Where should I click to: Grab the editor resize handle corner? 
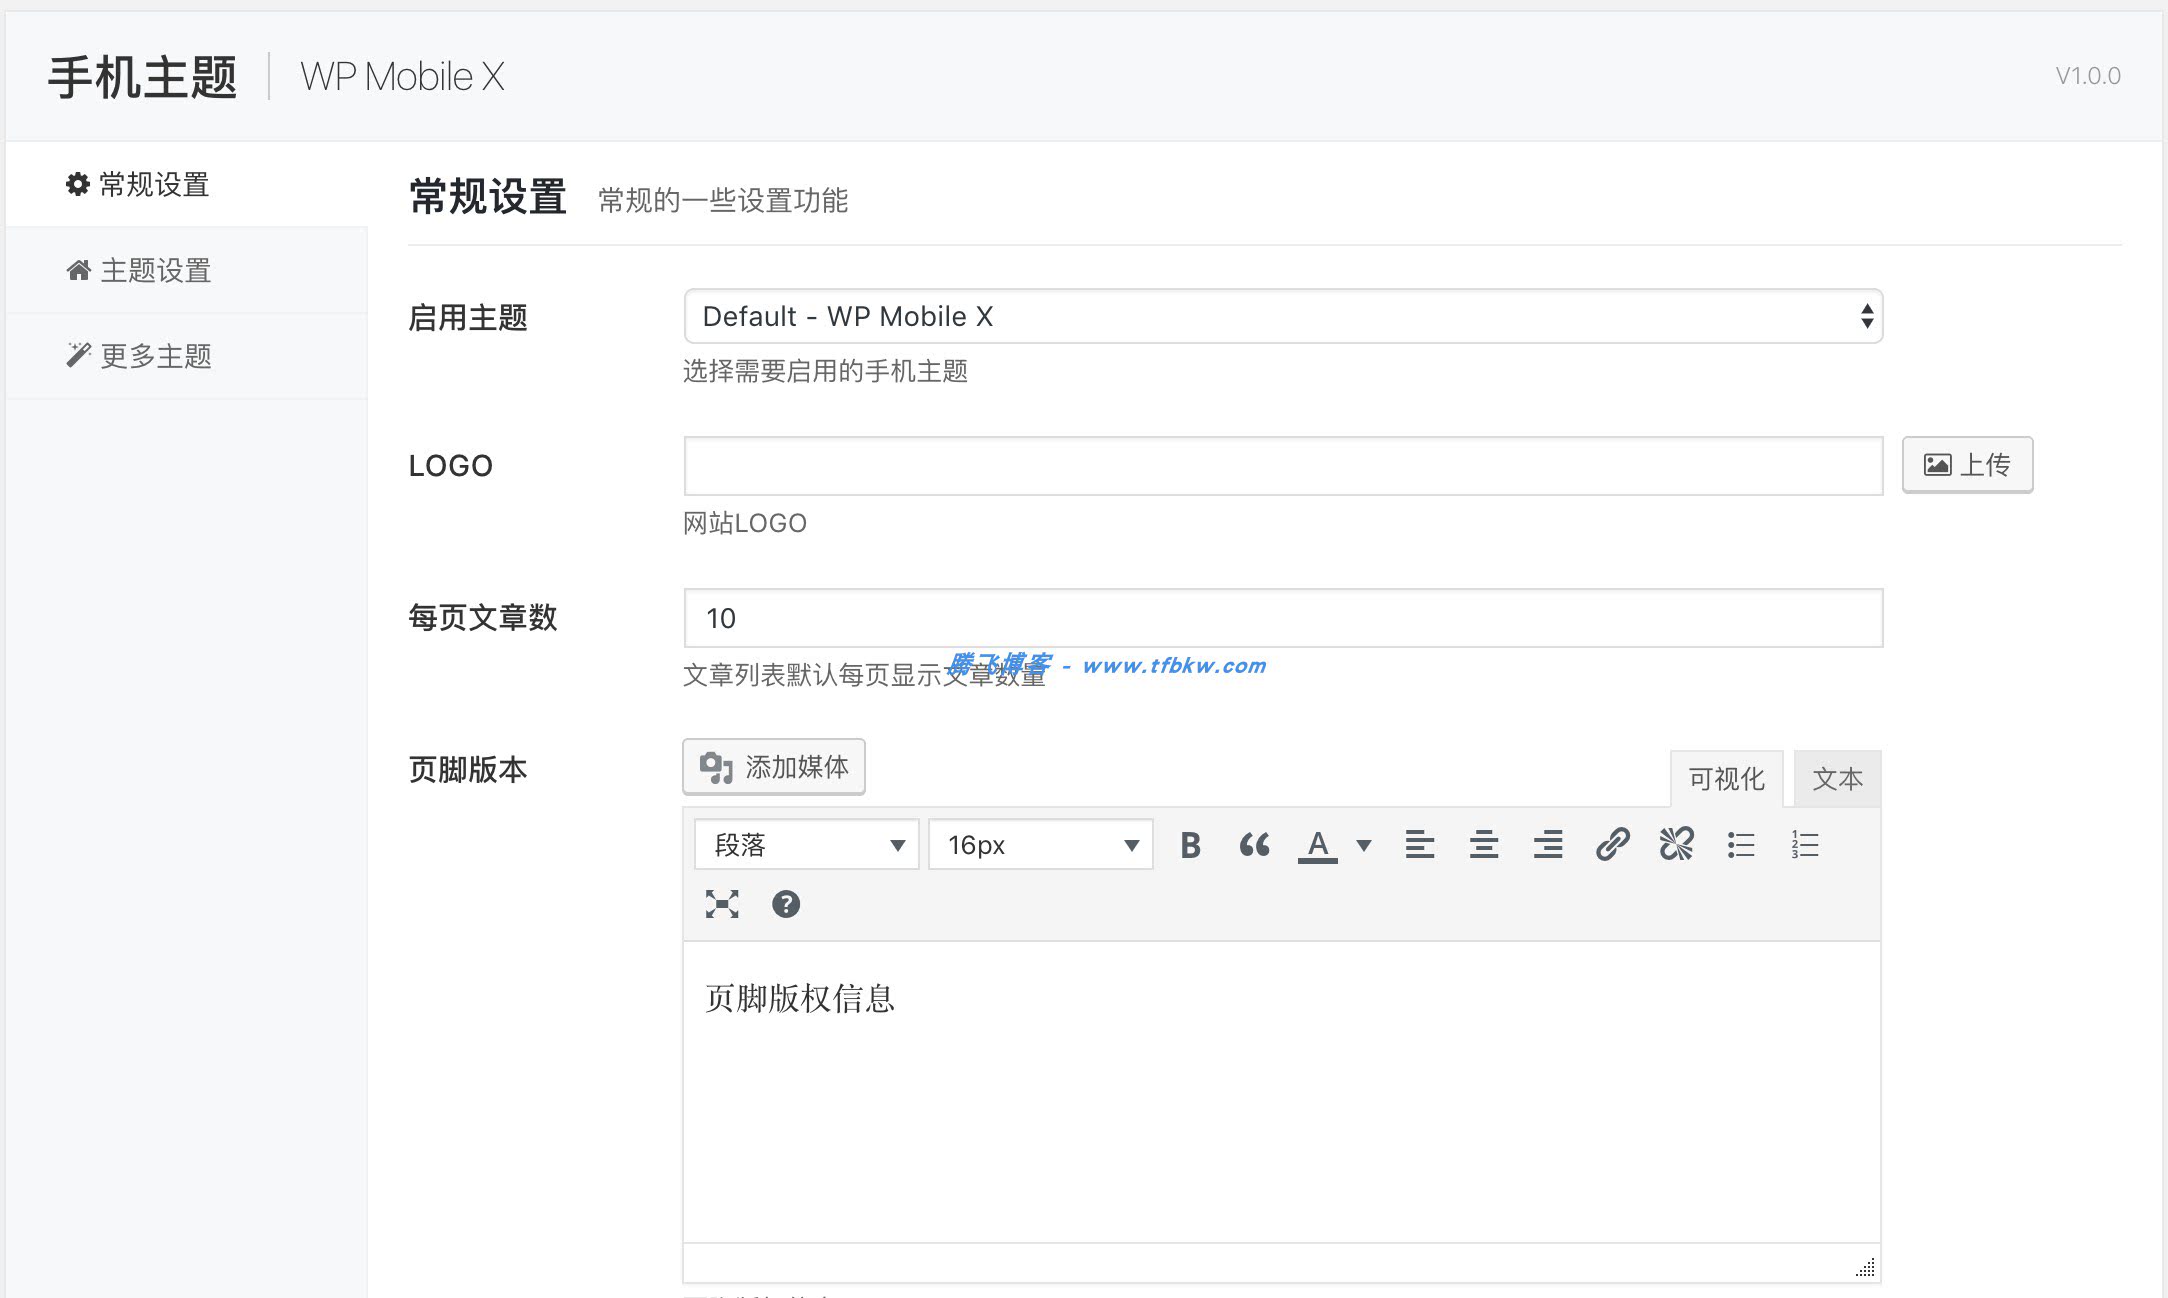click(1866, 1267)
